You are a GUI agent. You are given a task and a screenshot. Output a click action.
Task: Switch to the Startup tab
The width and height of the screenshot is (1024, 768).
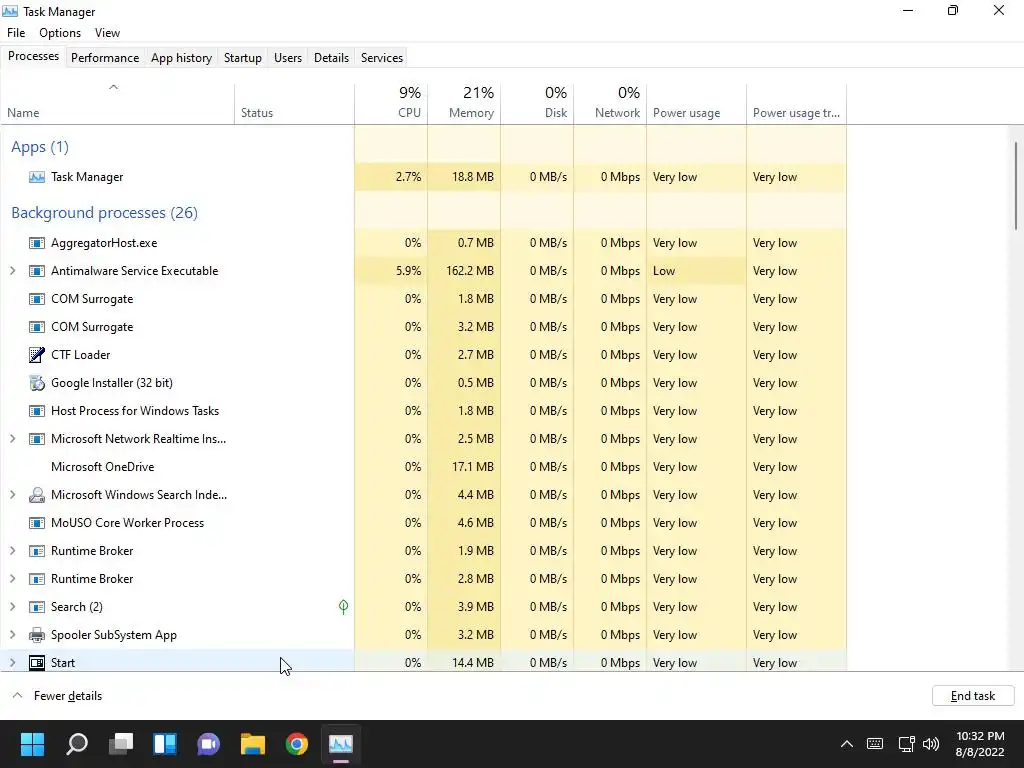243,57
